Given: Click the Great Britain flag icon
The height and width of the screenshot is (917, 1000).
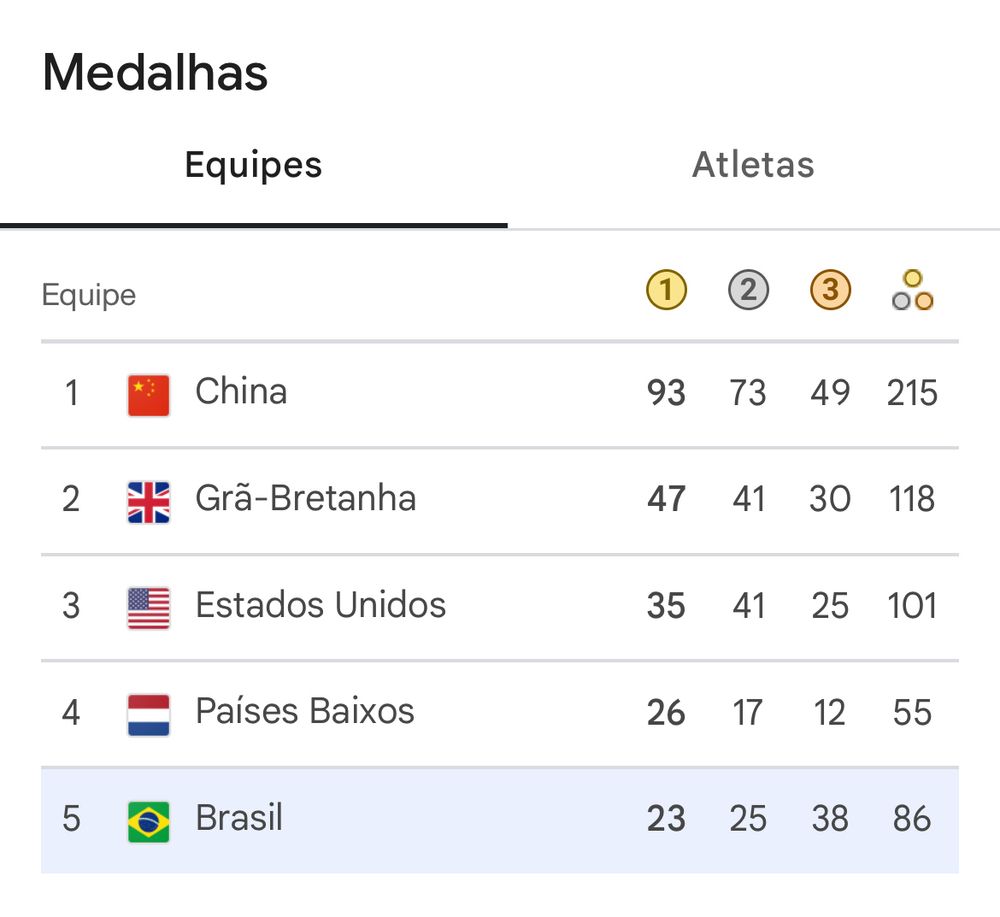Looking at the screenshot, I should click(x=149, y=502).
